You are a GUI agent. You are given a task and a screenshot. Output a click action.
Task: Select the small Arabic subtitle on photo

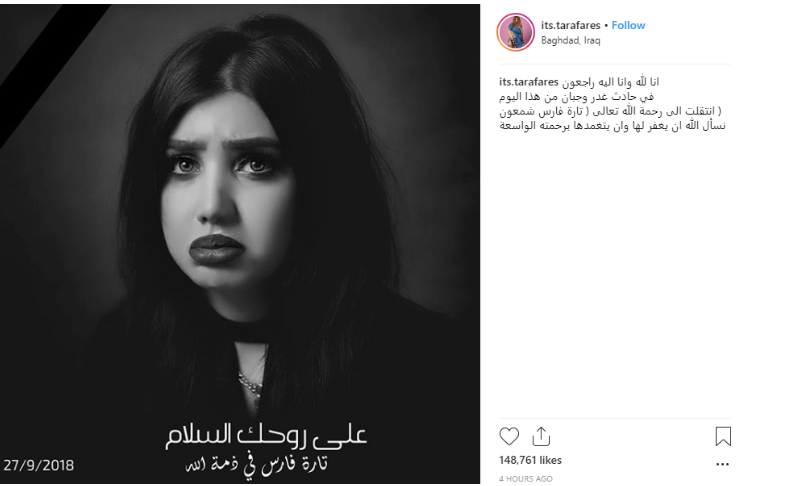pos(256,465)
